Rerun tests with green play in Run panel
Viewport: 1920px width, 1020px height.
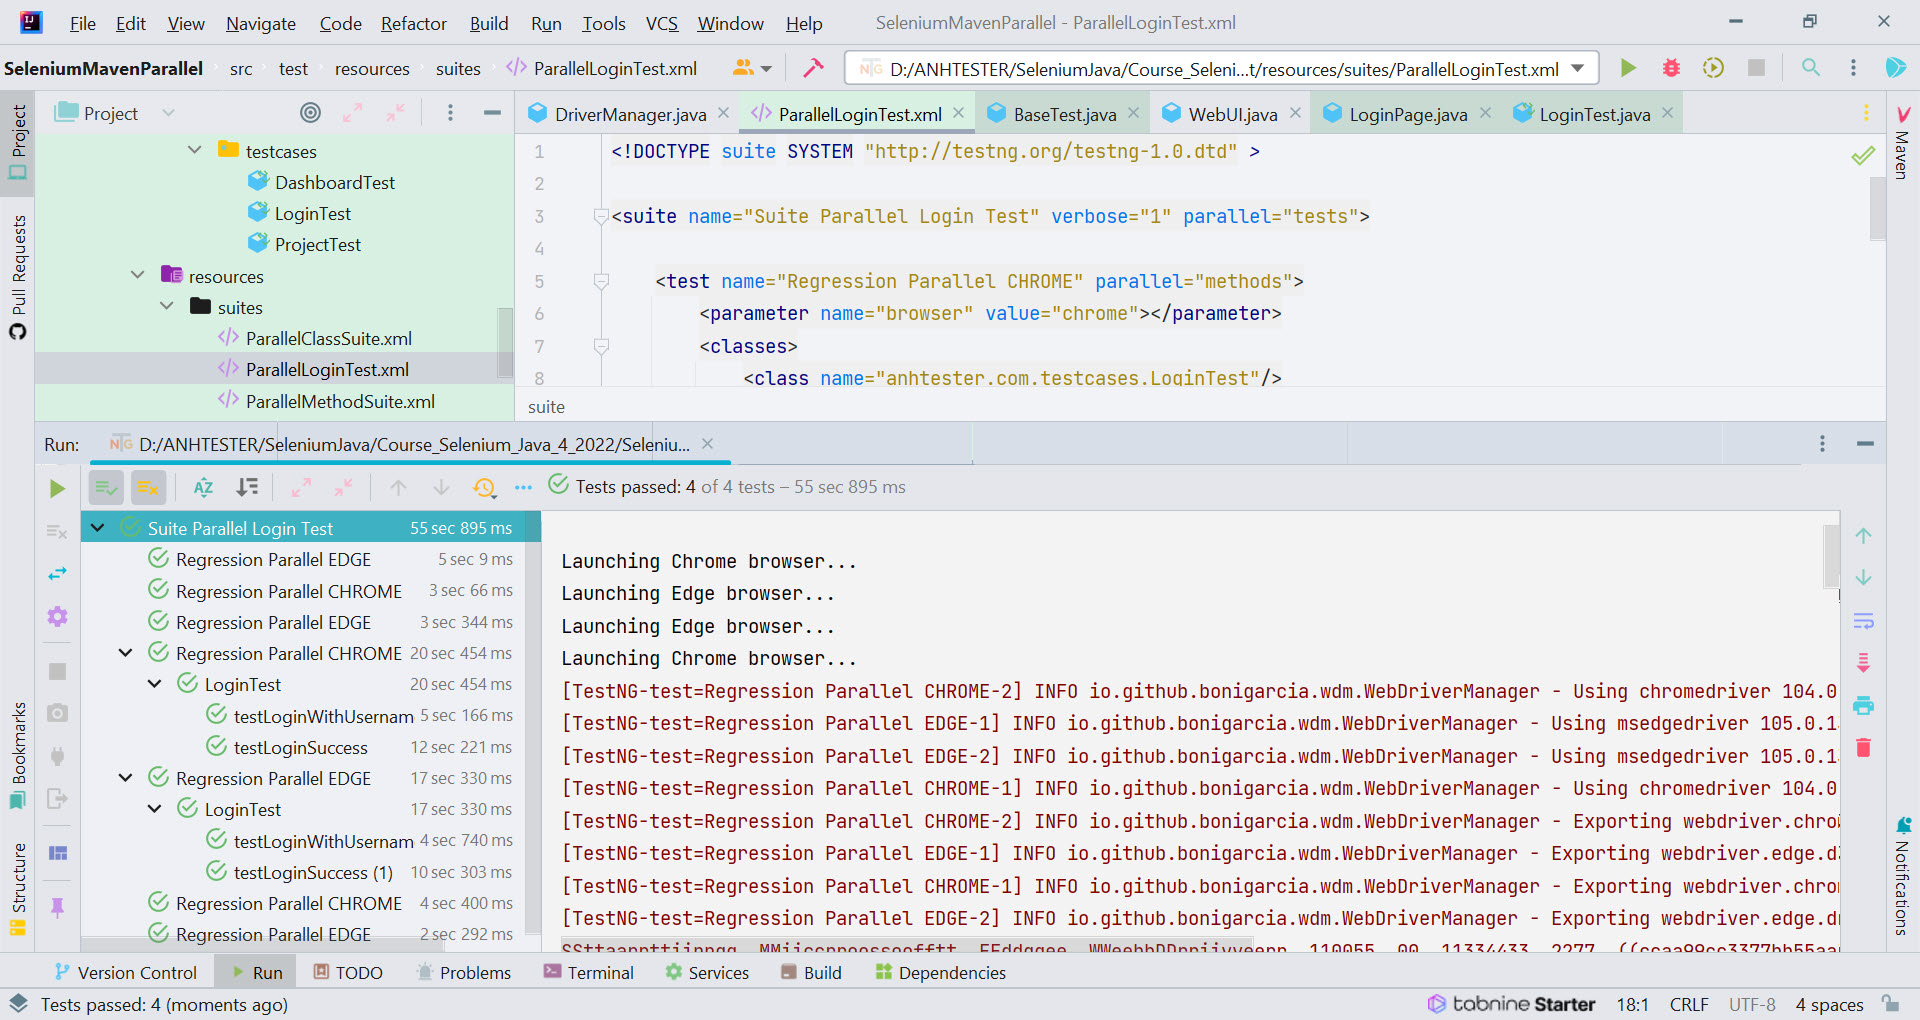point(57,488)
